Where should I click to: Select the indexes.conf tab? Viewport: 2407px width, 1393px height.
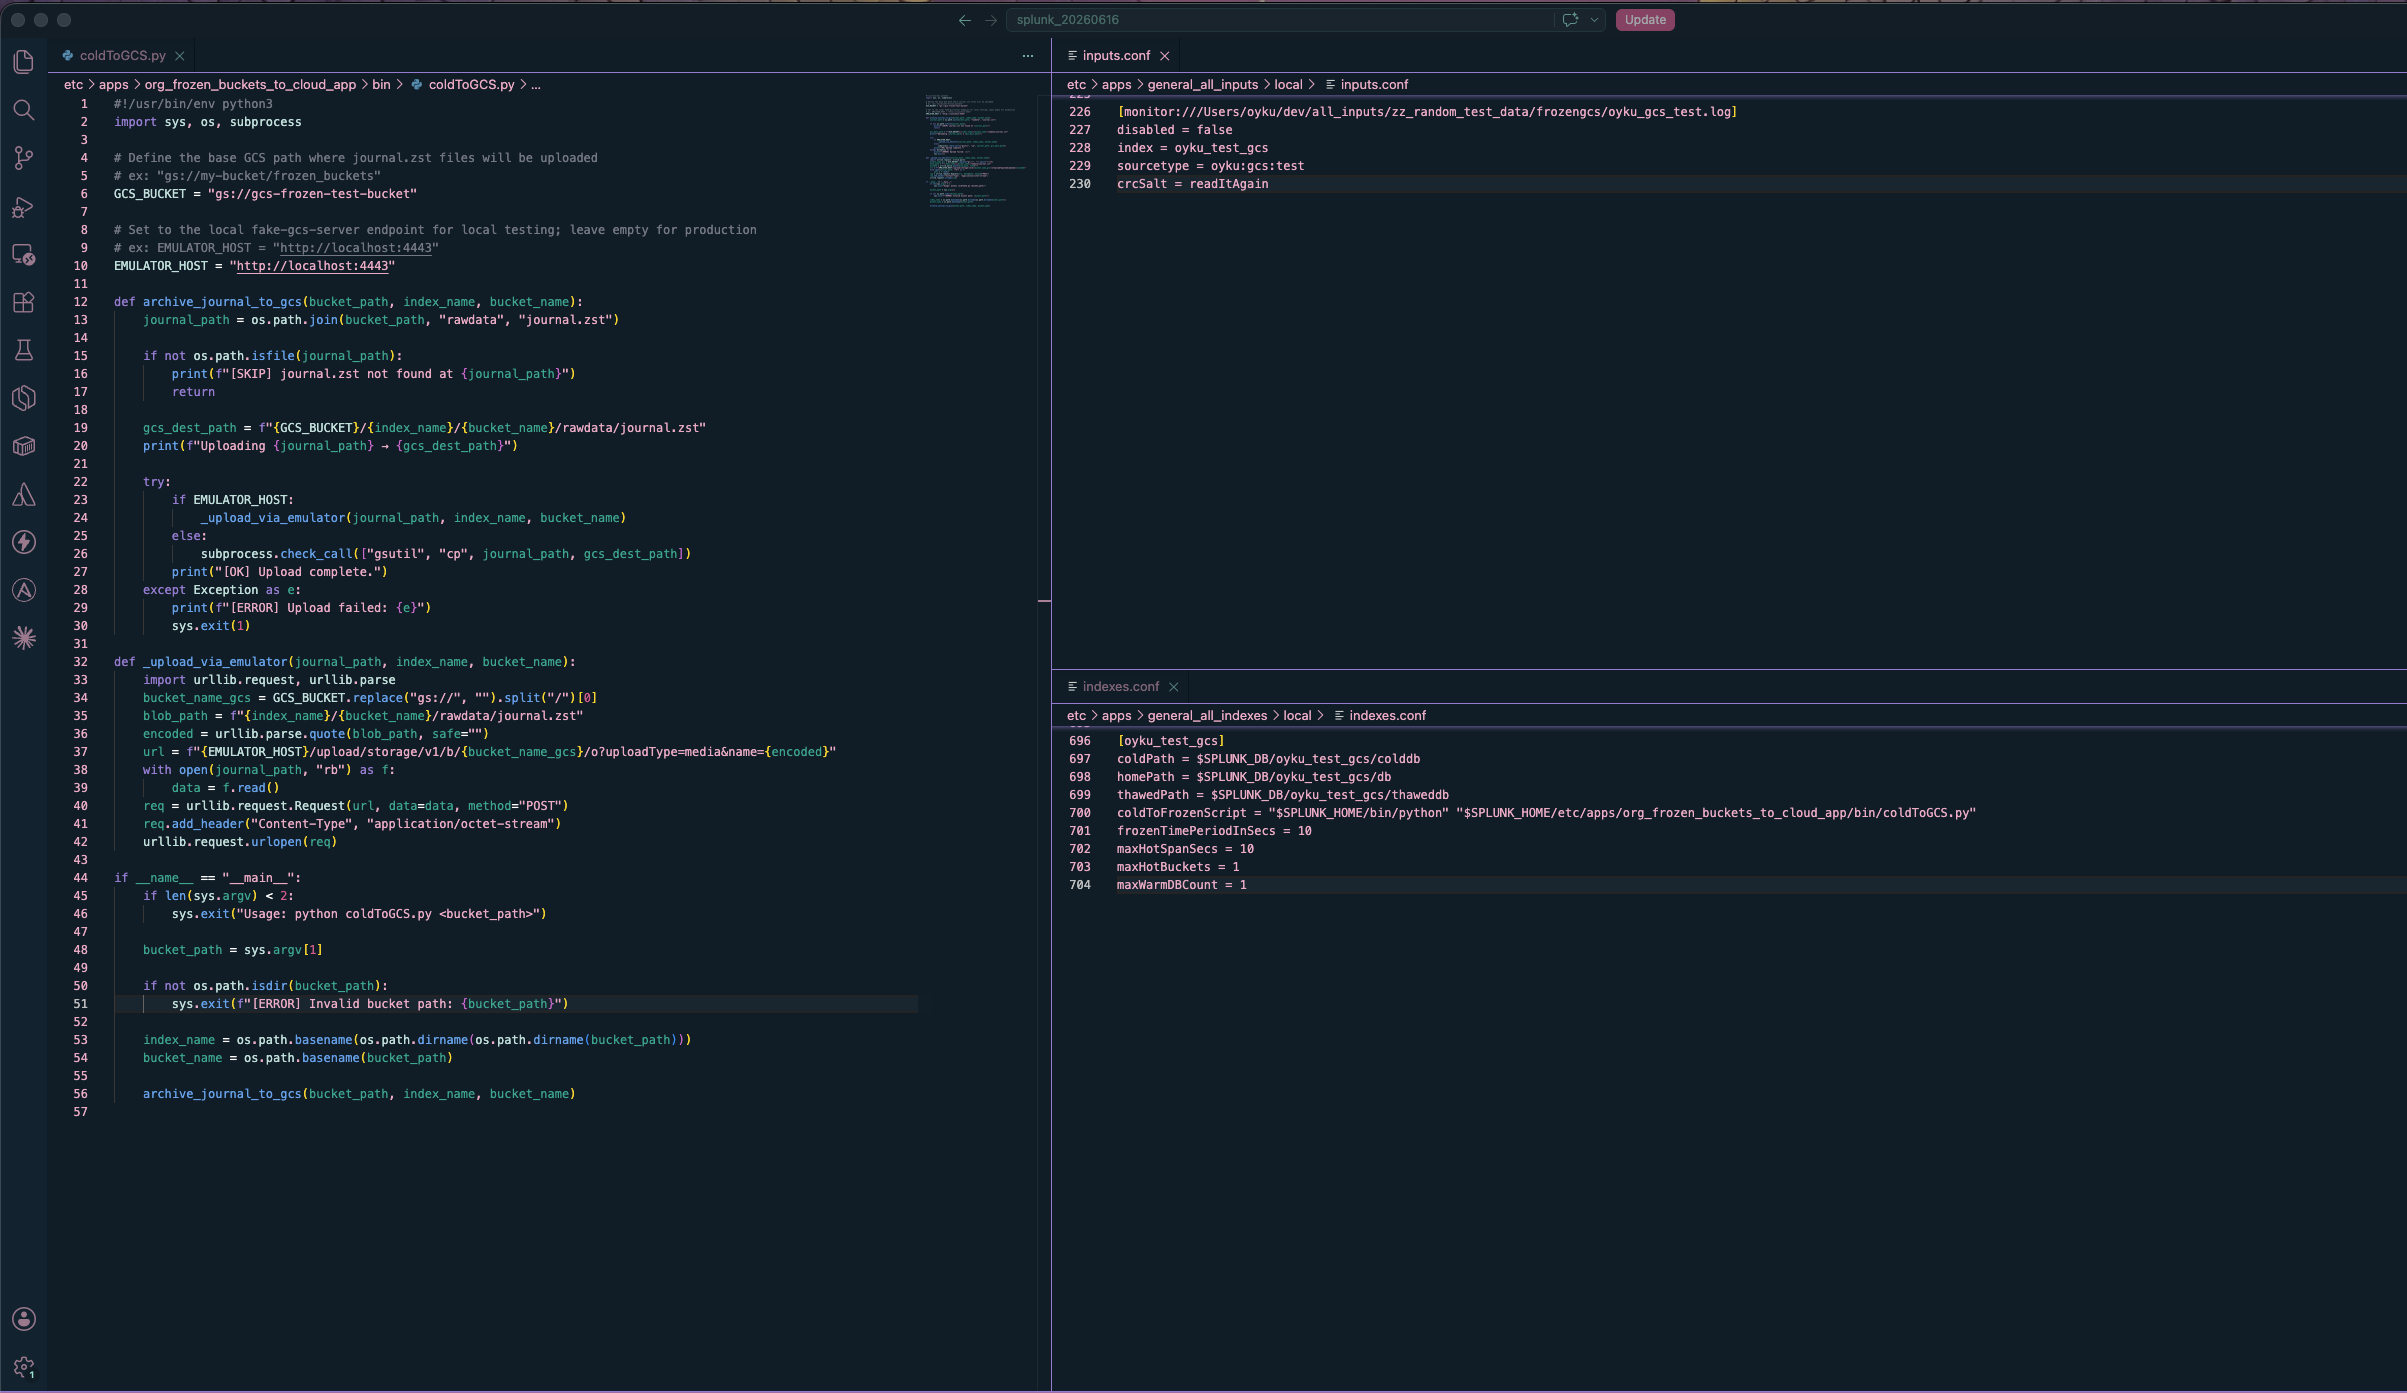pyautogui.click(x=1120, y=687)
